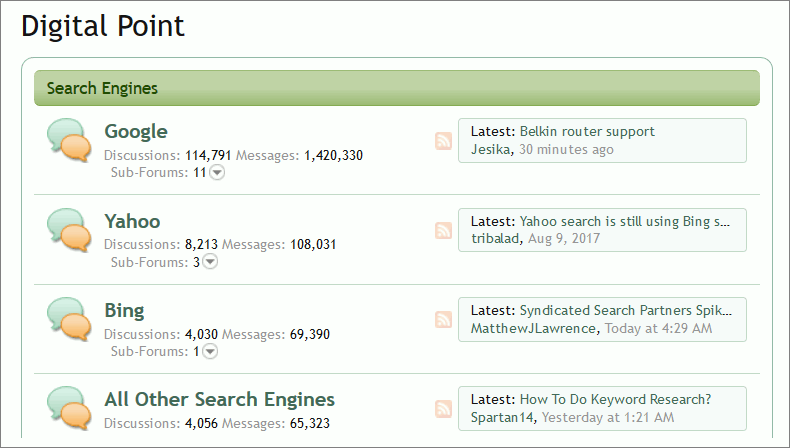Click the Digital Point page title
The image size is (790, 448).
pyautogui.click(x=103, y=26)
